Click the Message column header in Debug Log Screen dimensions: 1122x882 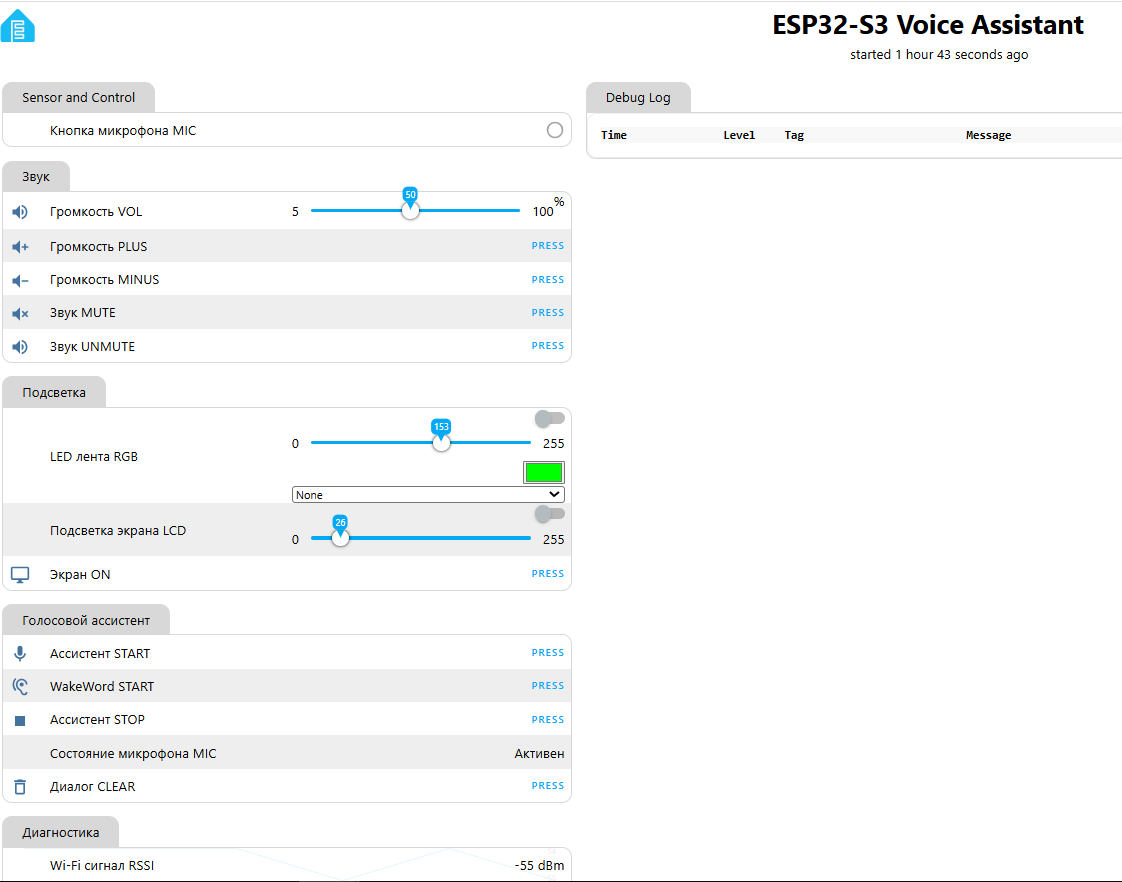coord(988,135)
